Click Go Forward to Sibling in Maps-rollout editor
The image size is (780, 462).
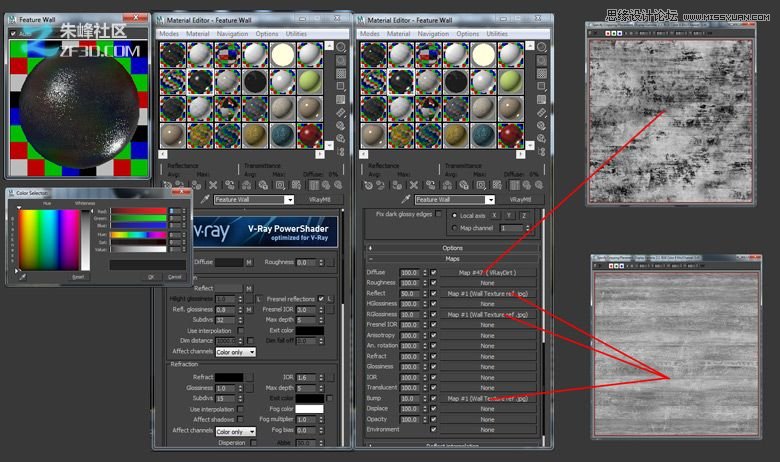tap(539, 185)
